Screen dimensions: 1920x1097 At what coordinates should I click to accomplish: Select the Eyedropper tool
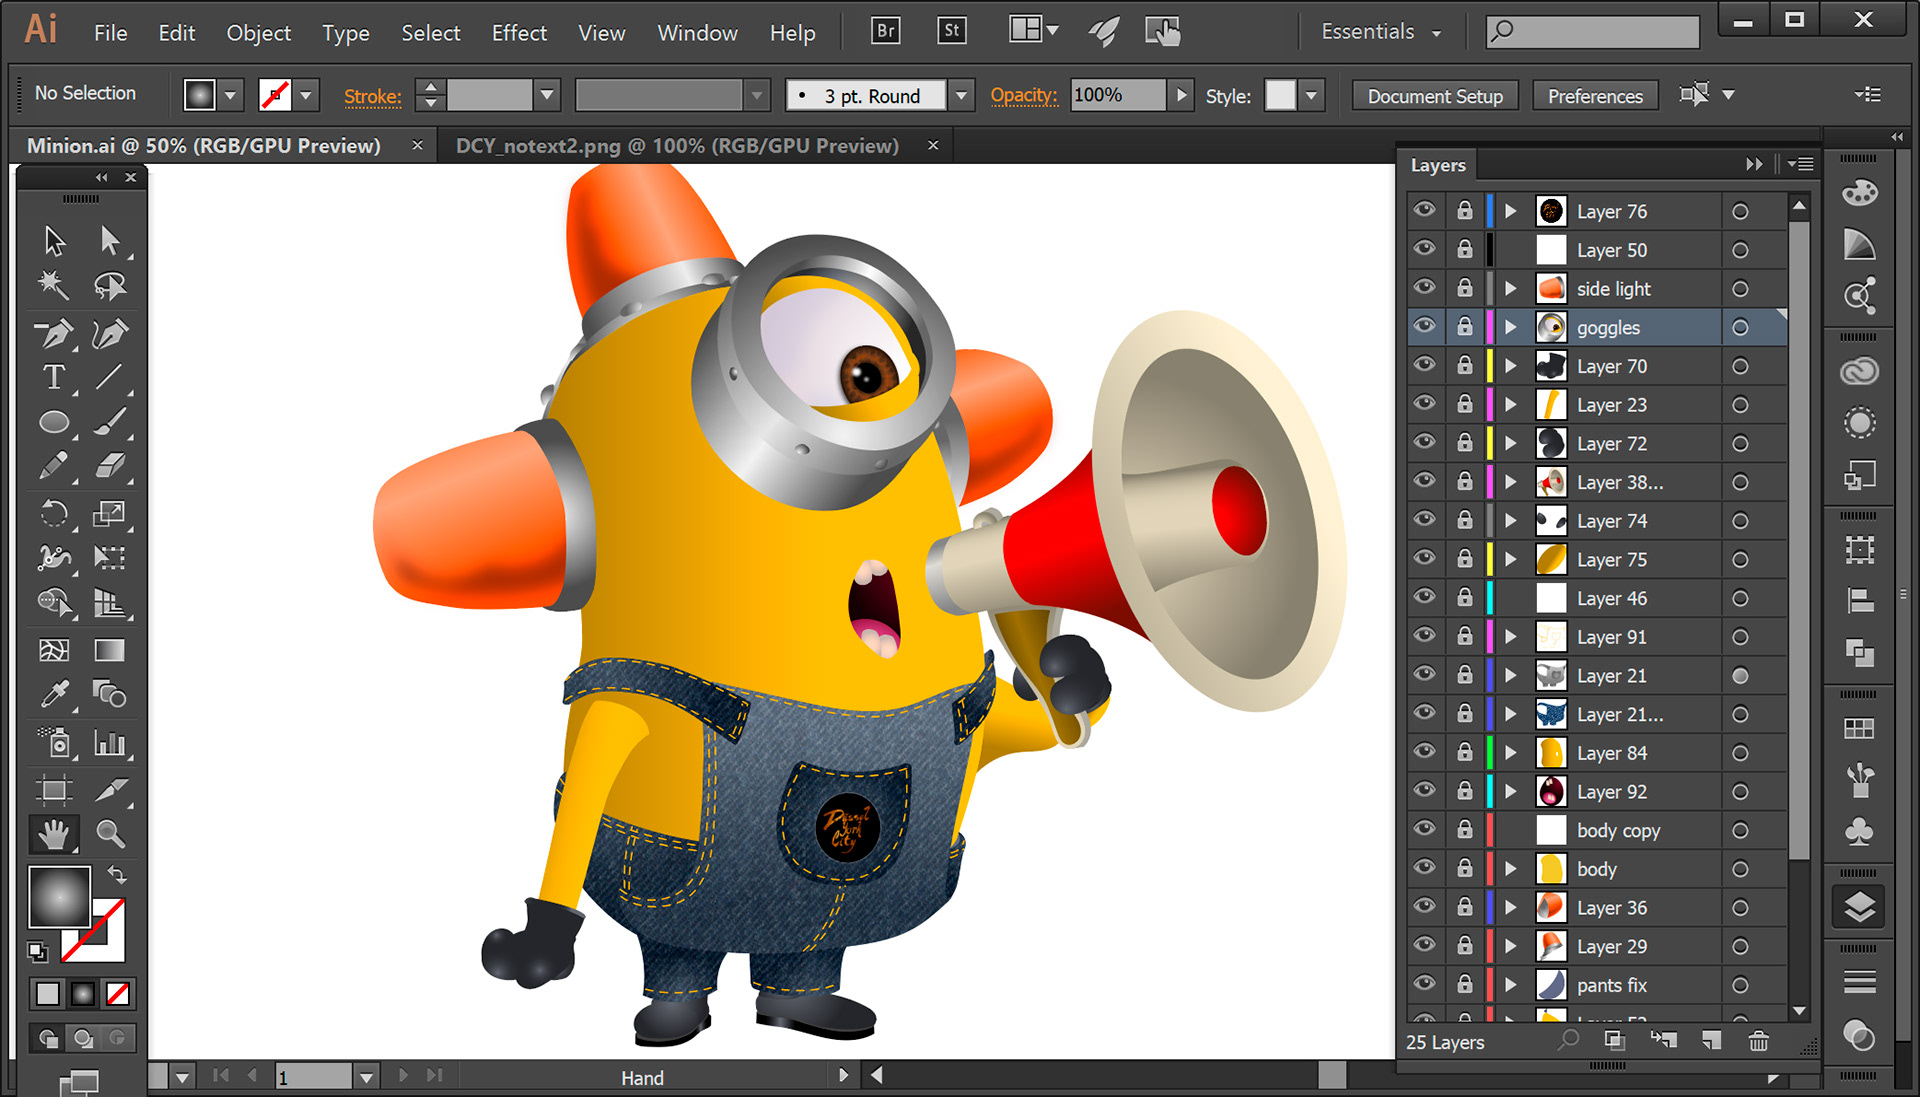(x=54, y=694)
